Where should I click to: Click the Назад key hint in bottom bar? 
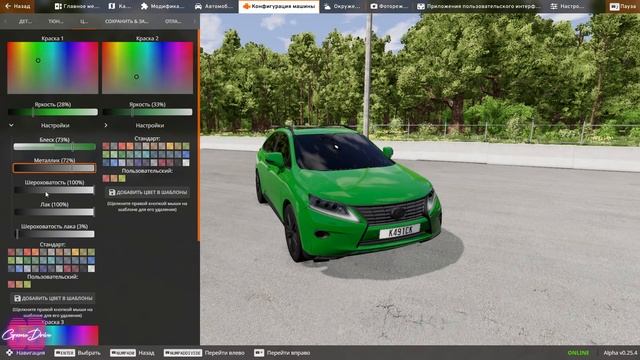click(x=132, y=353)
